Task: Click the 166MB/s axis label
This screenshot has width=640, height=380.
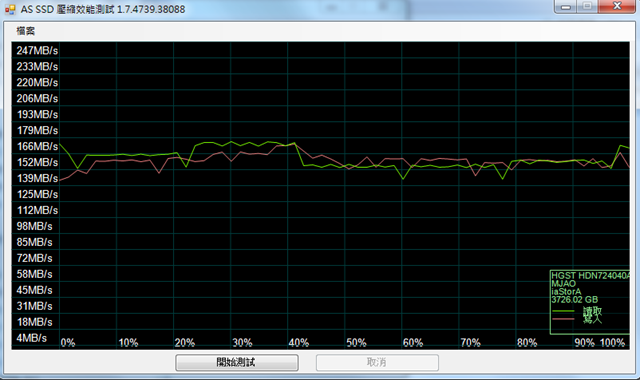Action: [37, 146]
